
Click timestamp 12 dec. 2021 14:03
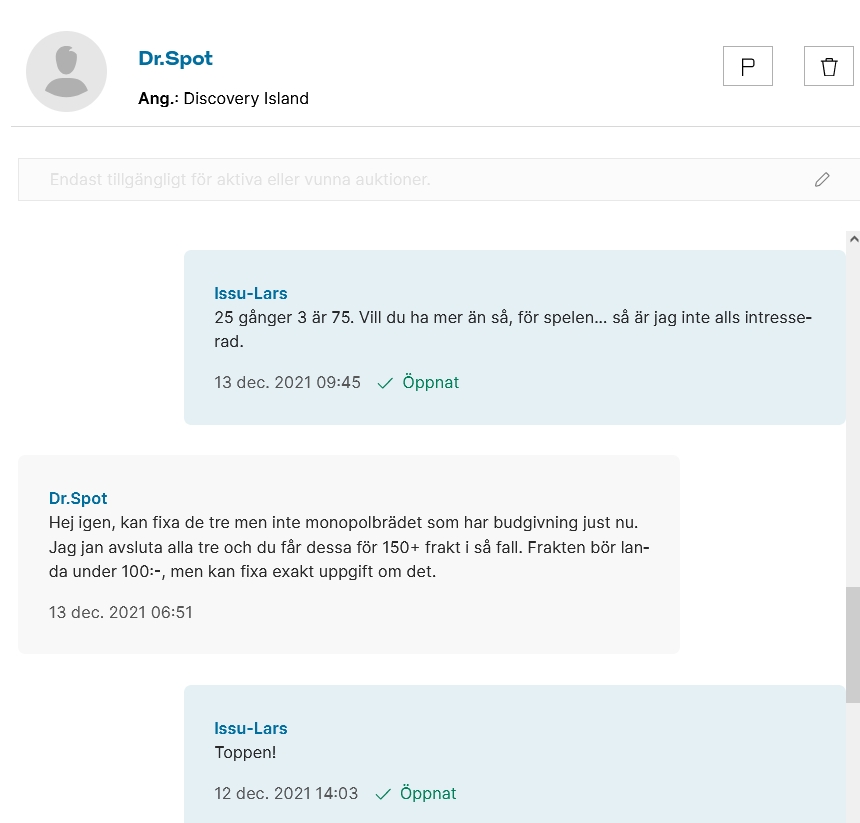(x=286, y=793)
